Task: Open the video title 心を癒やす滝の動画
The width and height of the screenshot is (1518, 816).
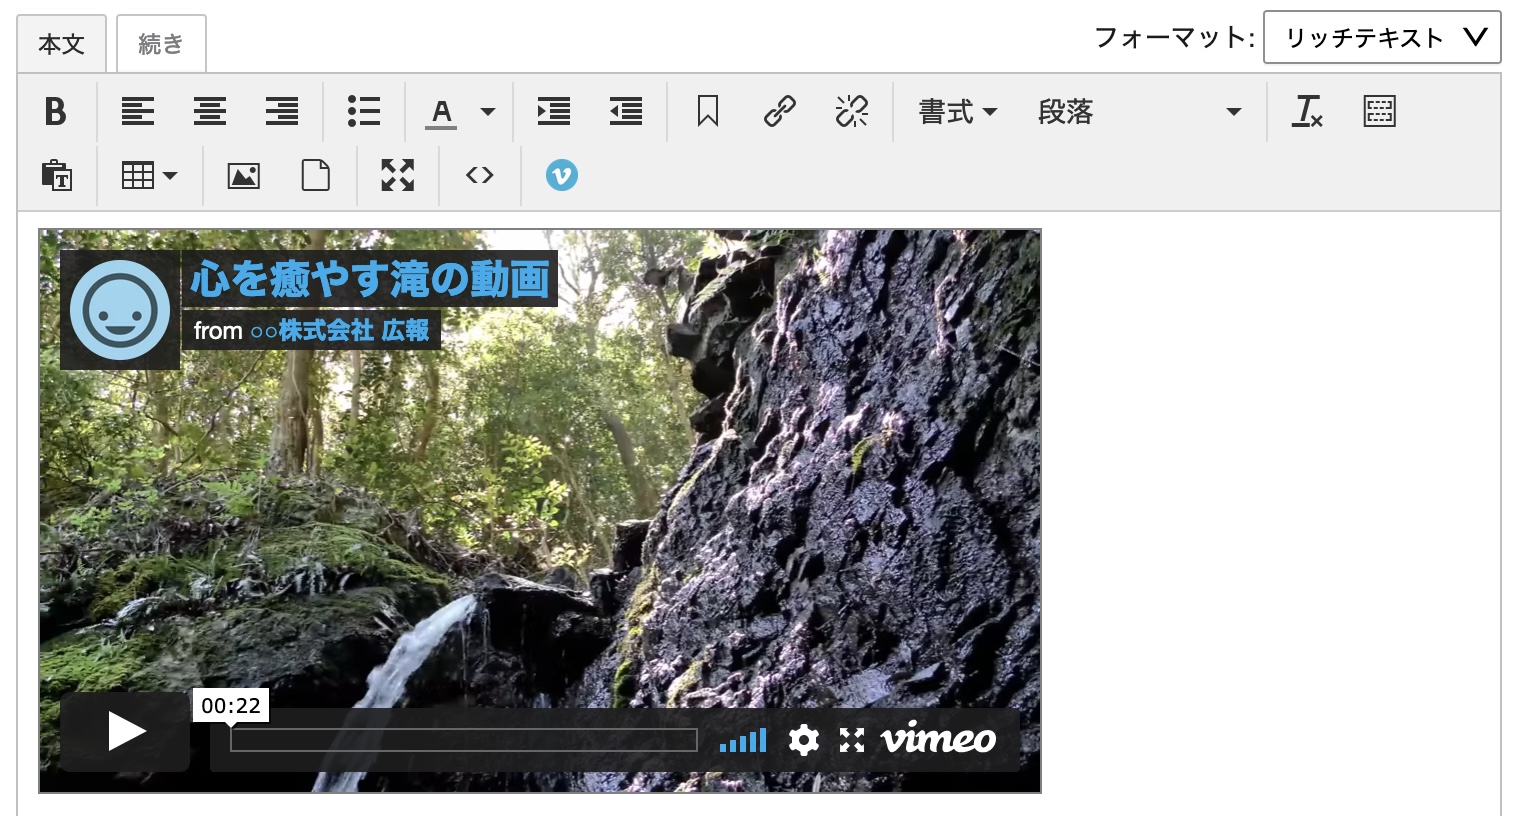Action: click(370, 279)
